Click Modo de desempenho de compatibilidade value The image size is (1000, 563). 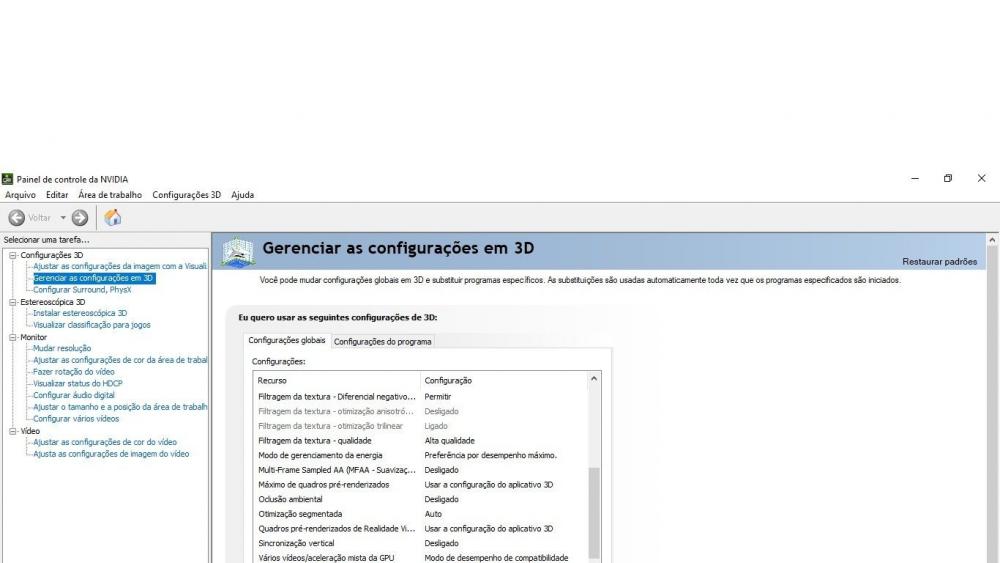tap(496, 558)
